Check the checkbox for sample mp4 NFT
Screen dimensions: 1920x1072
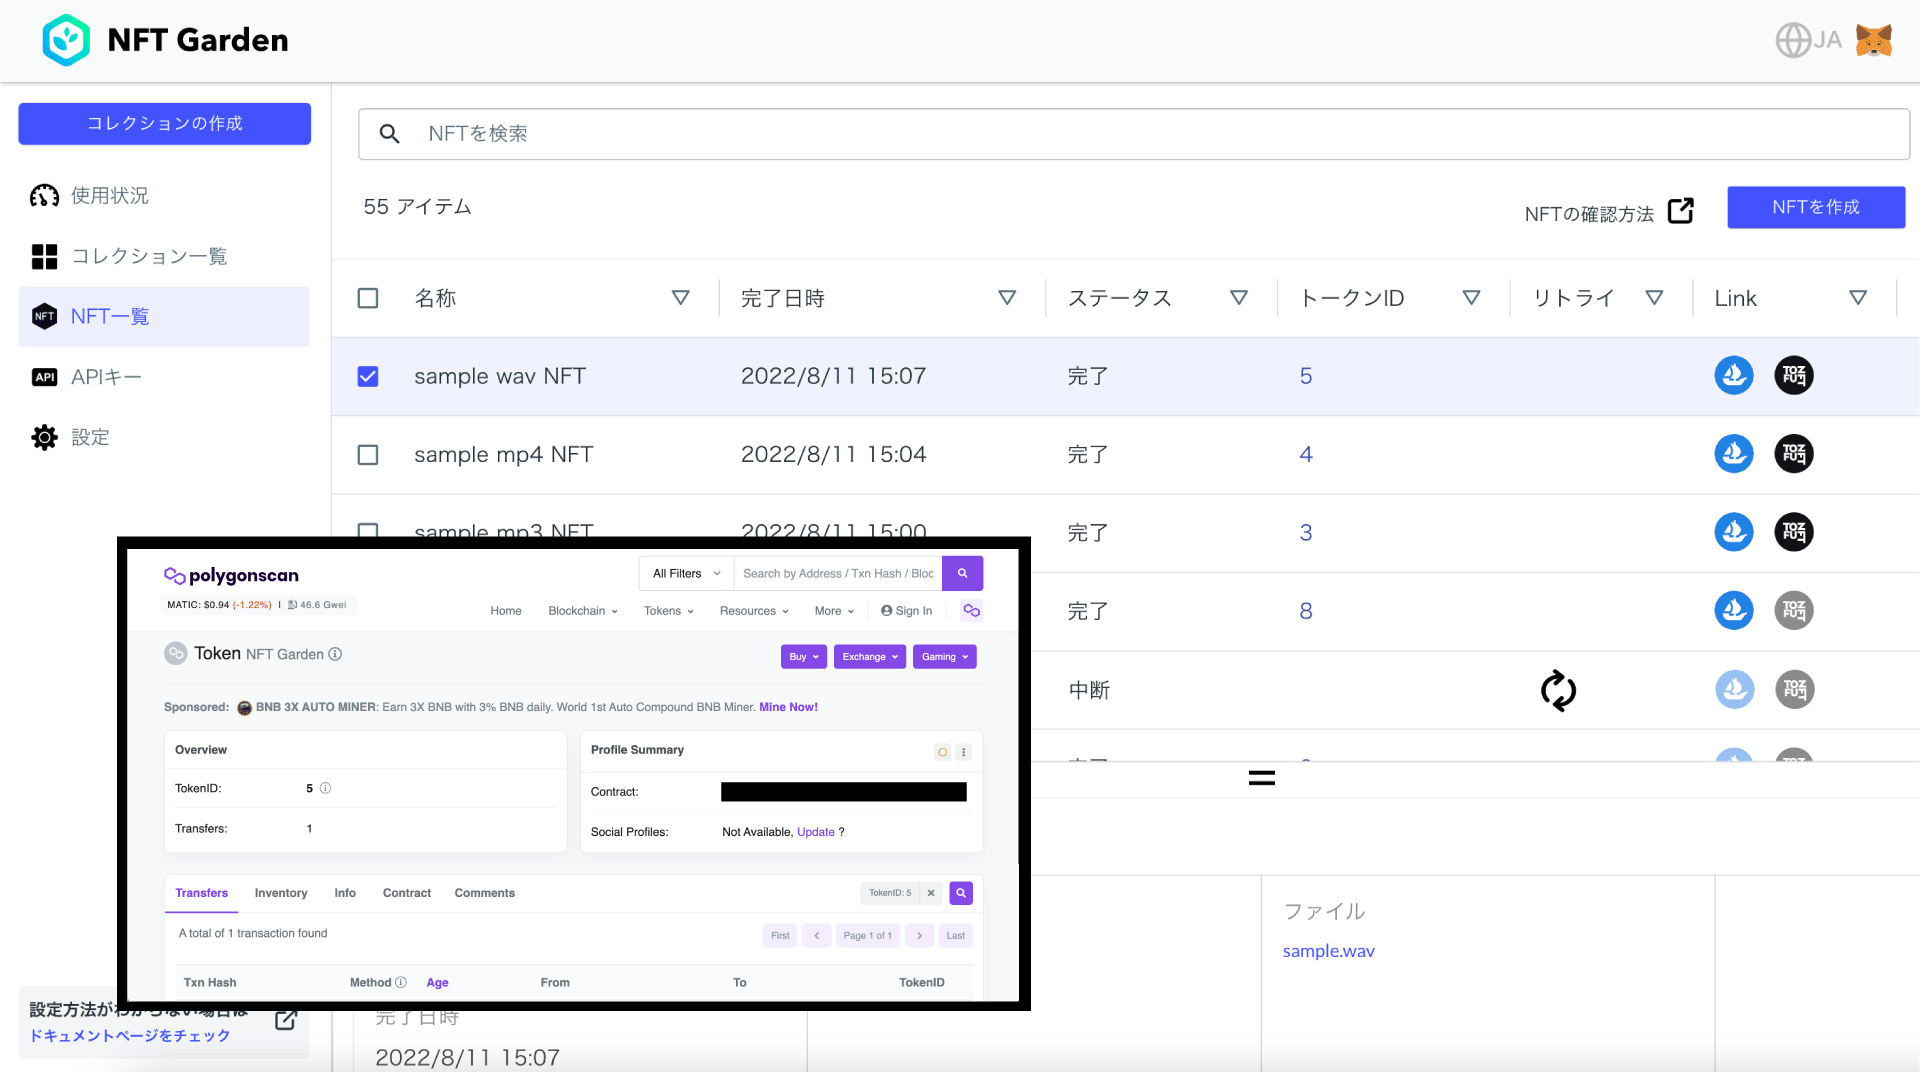368,454
